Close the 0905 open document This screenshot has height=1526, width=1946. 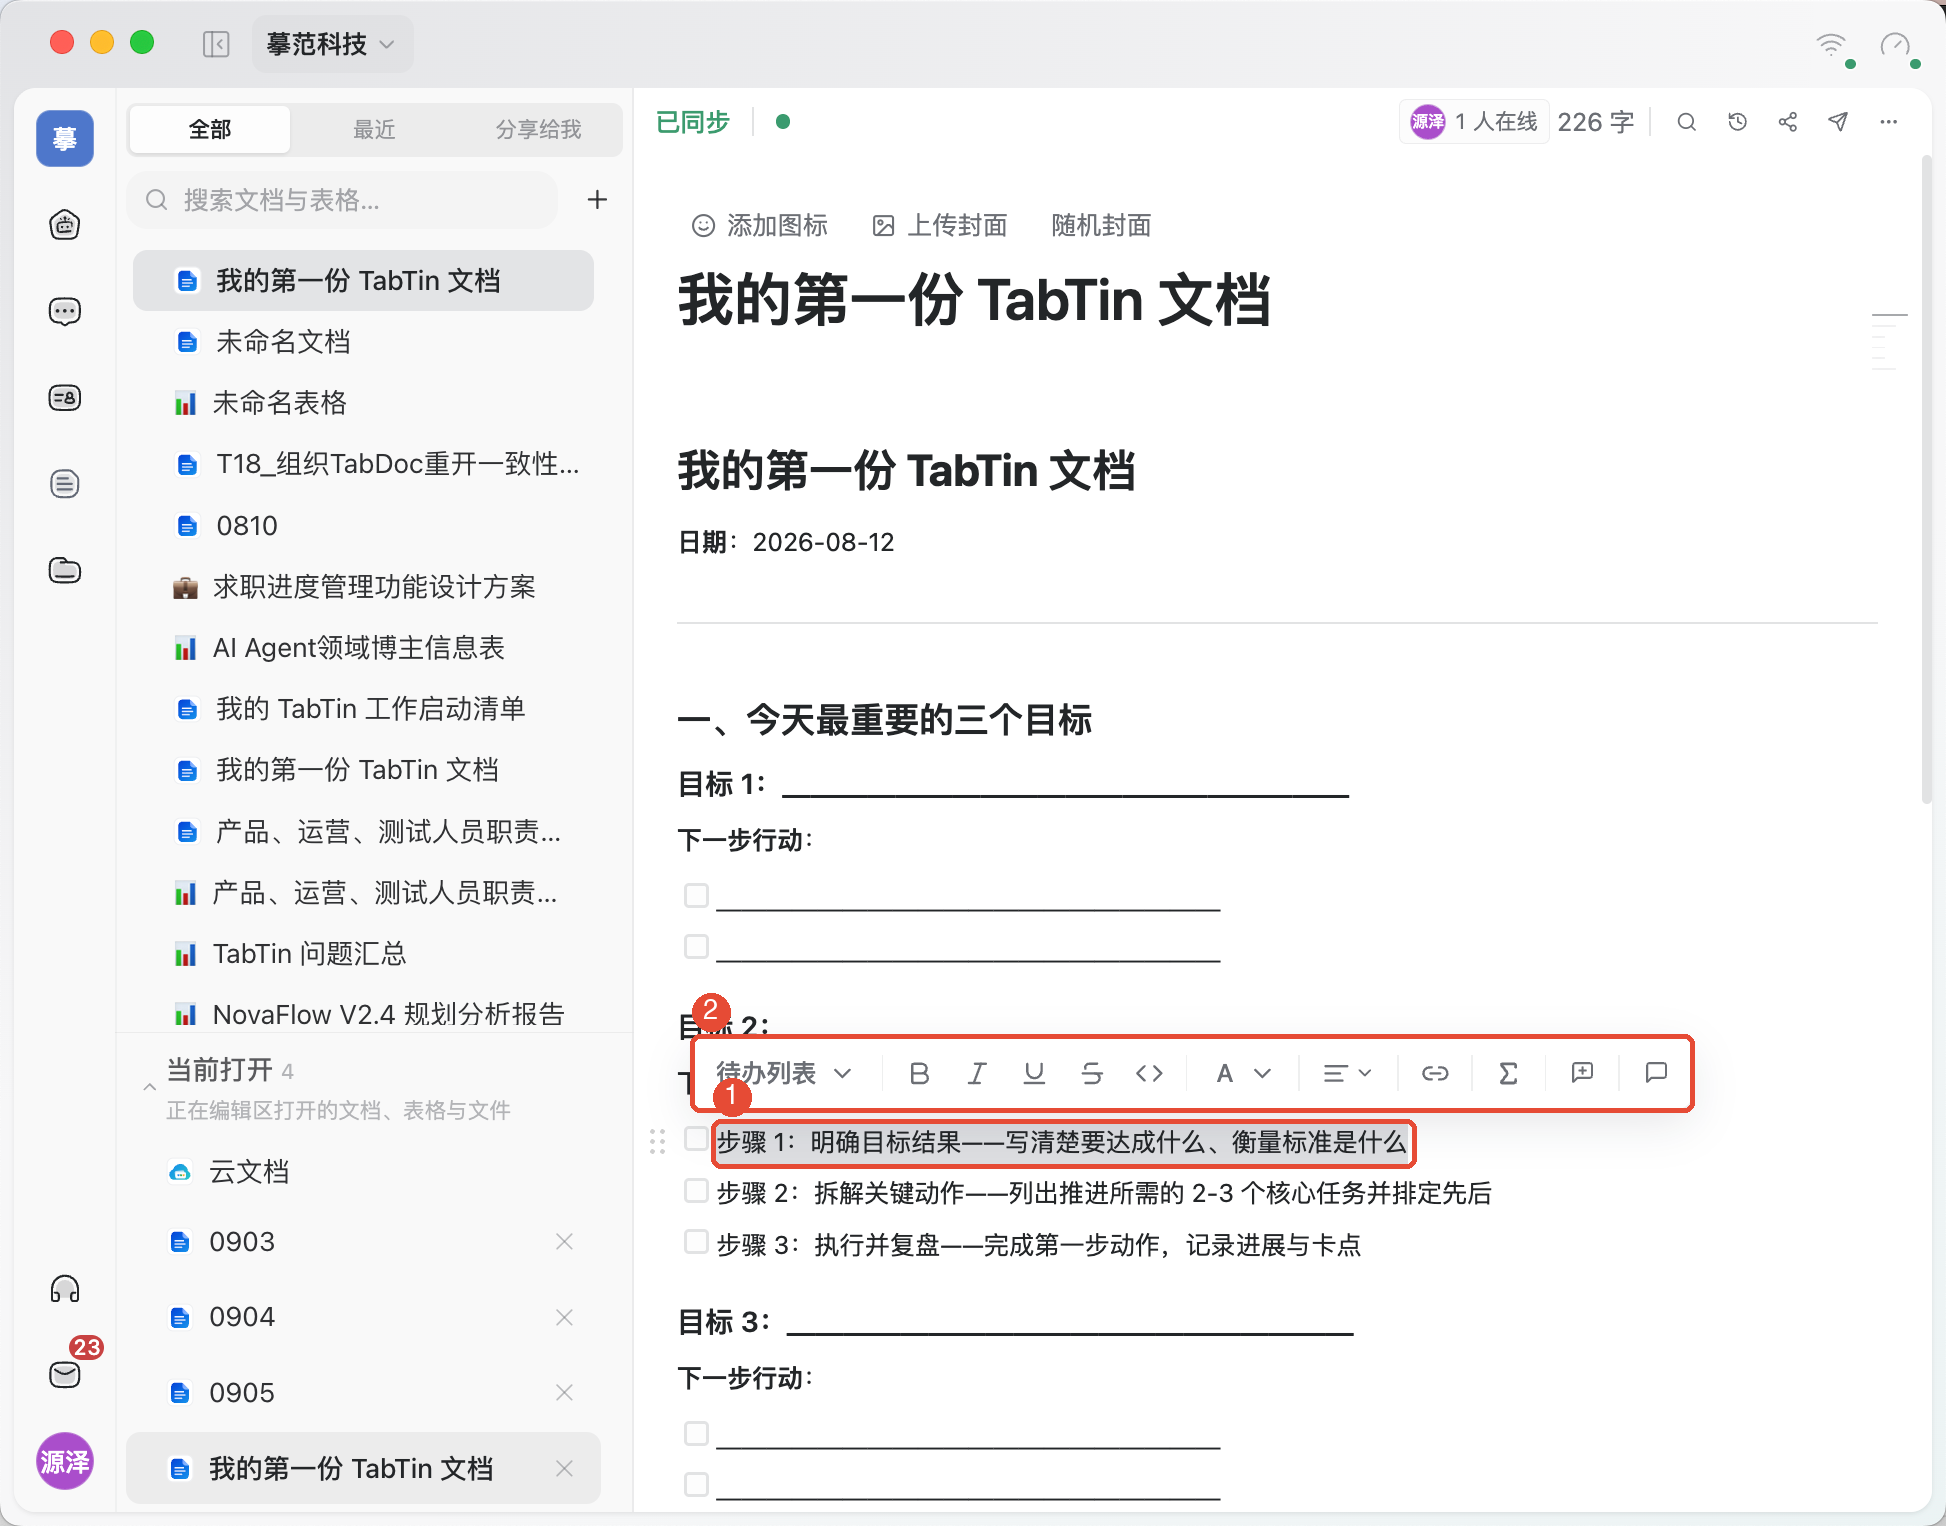tap(564, 1392)
